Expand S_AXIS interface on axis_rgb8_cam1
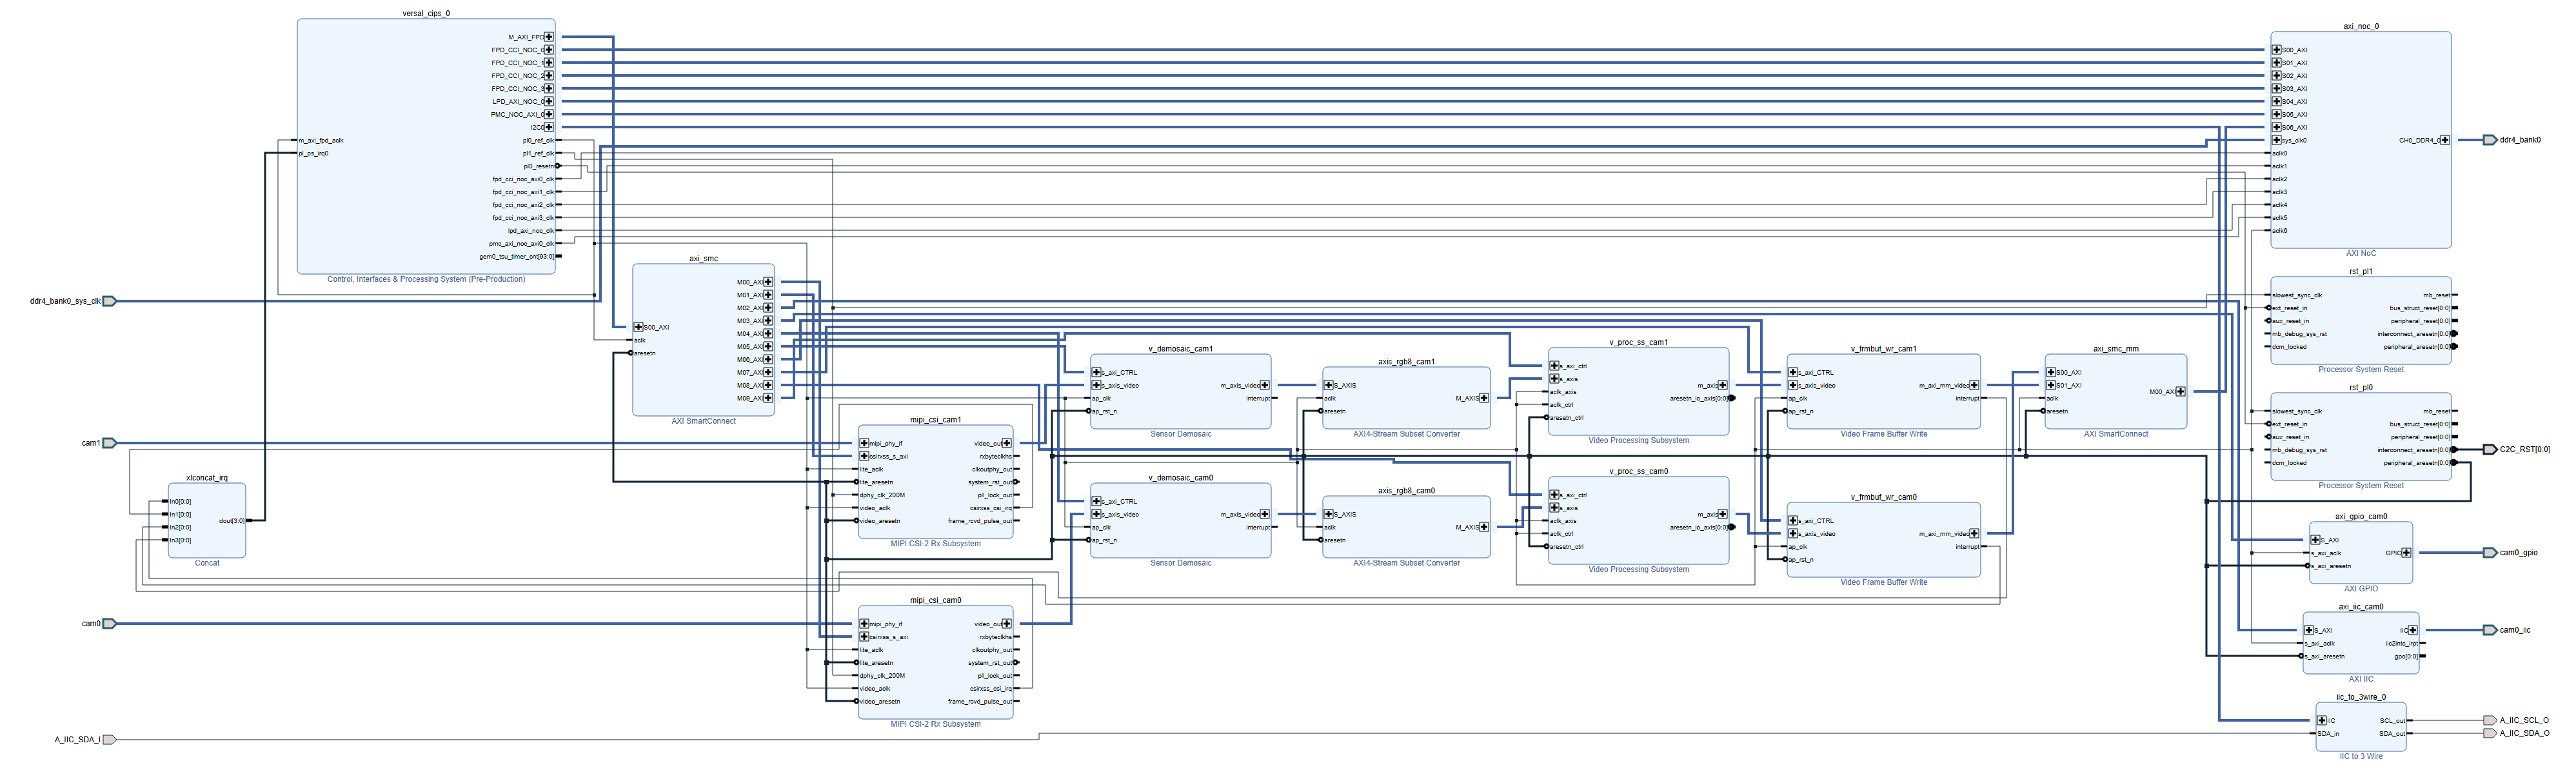This screenshot has height=770, width=2576. 1328,385
